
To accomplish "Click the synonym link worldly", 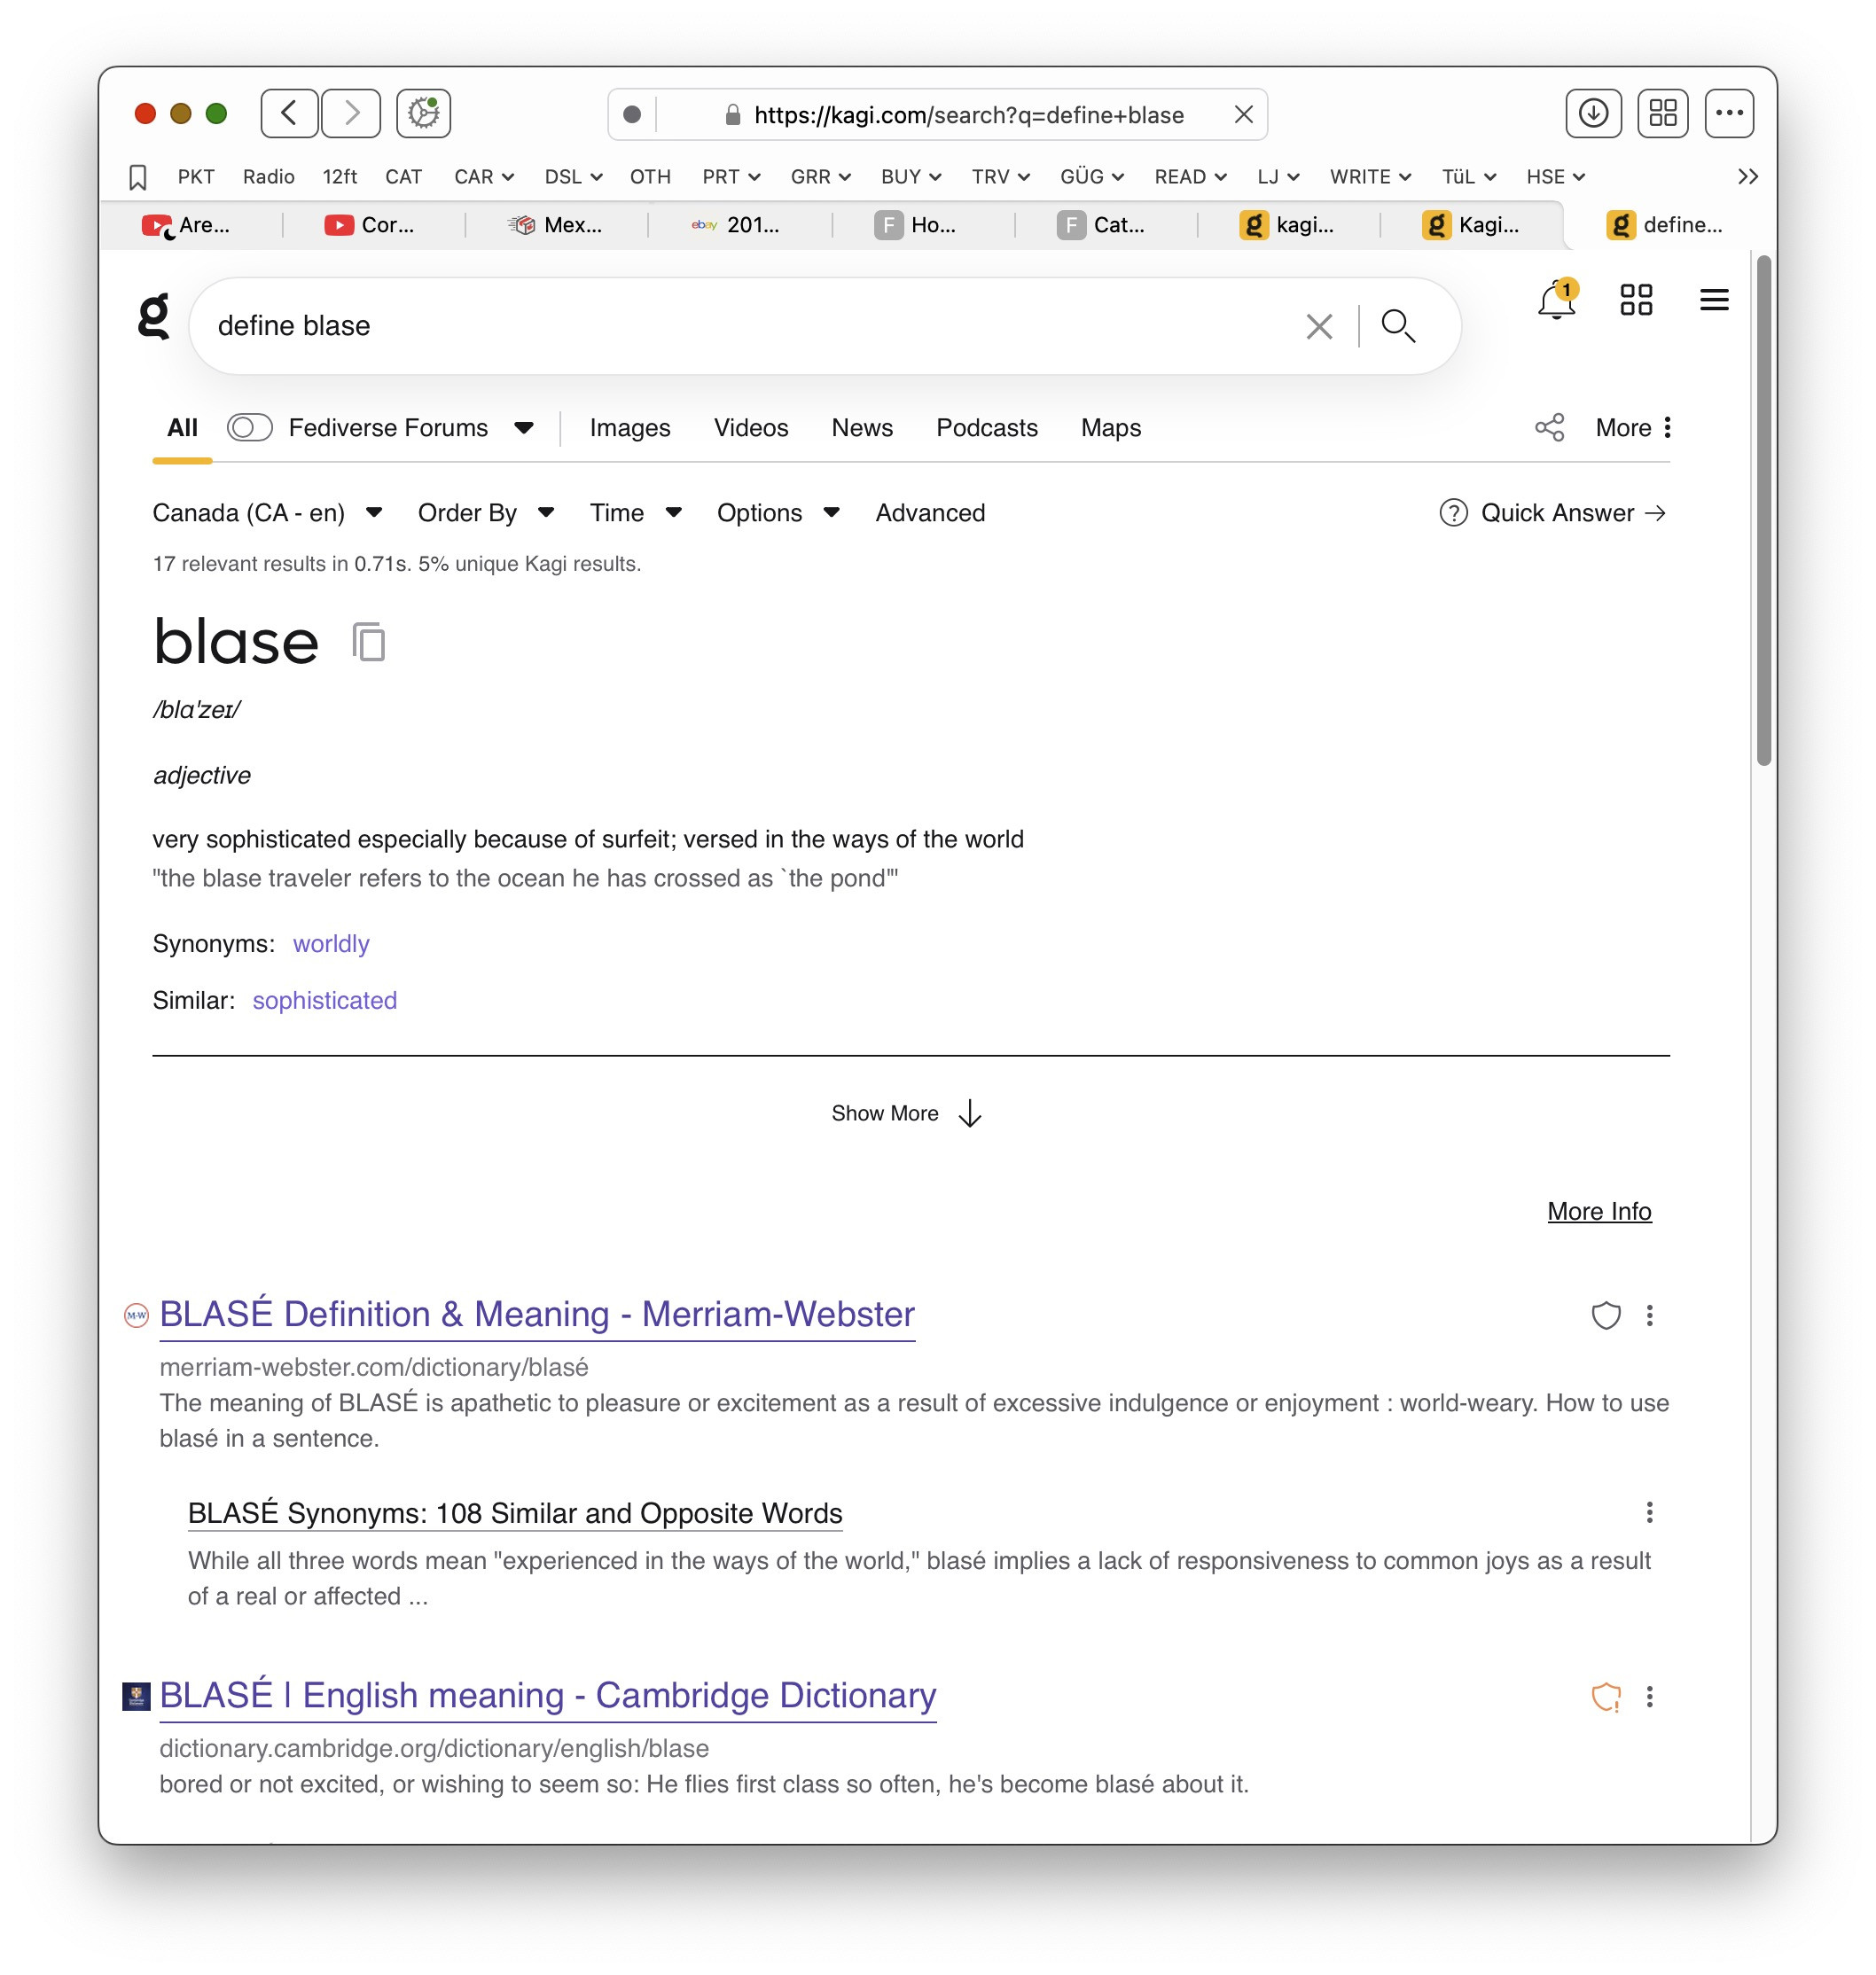I will (x=330, y=944).
